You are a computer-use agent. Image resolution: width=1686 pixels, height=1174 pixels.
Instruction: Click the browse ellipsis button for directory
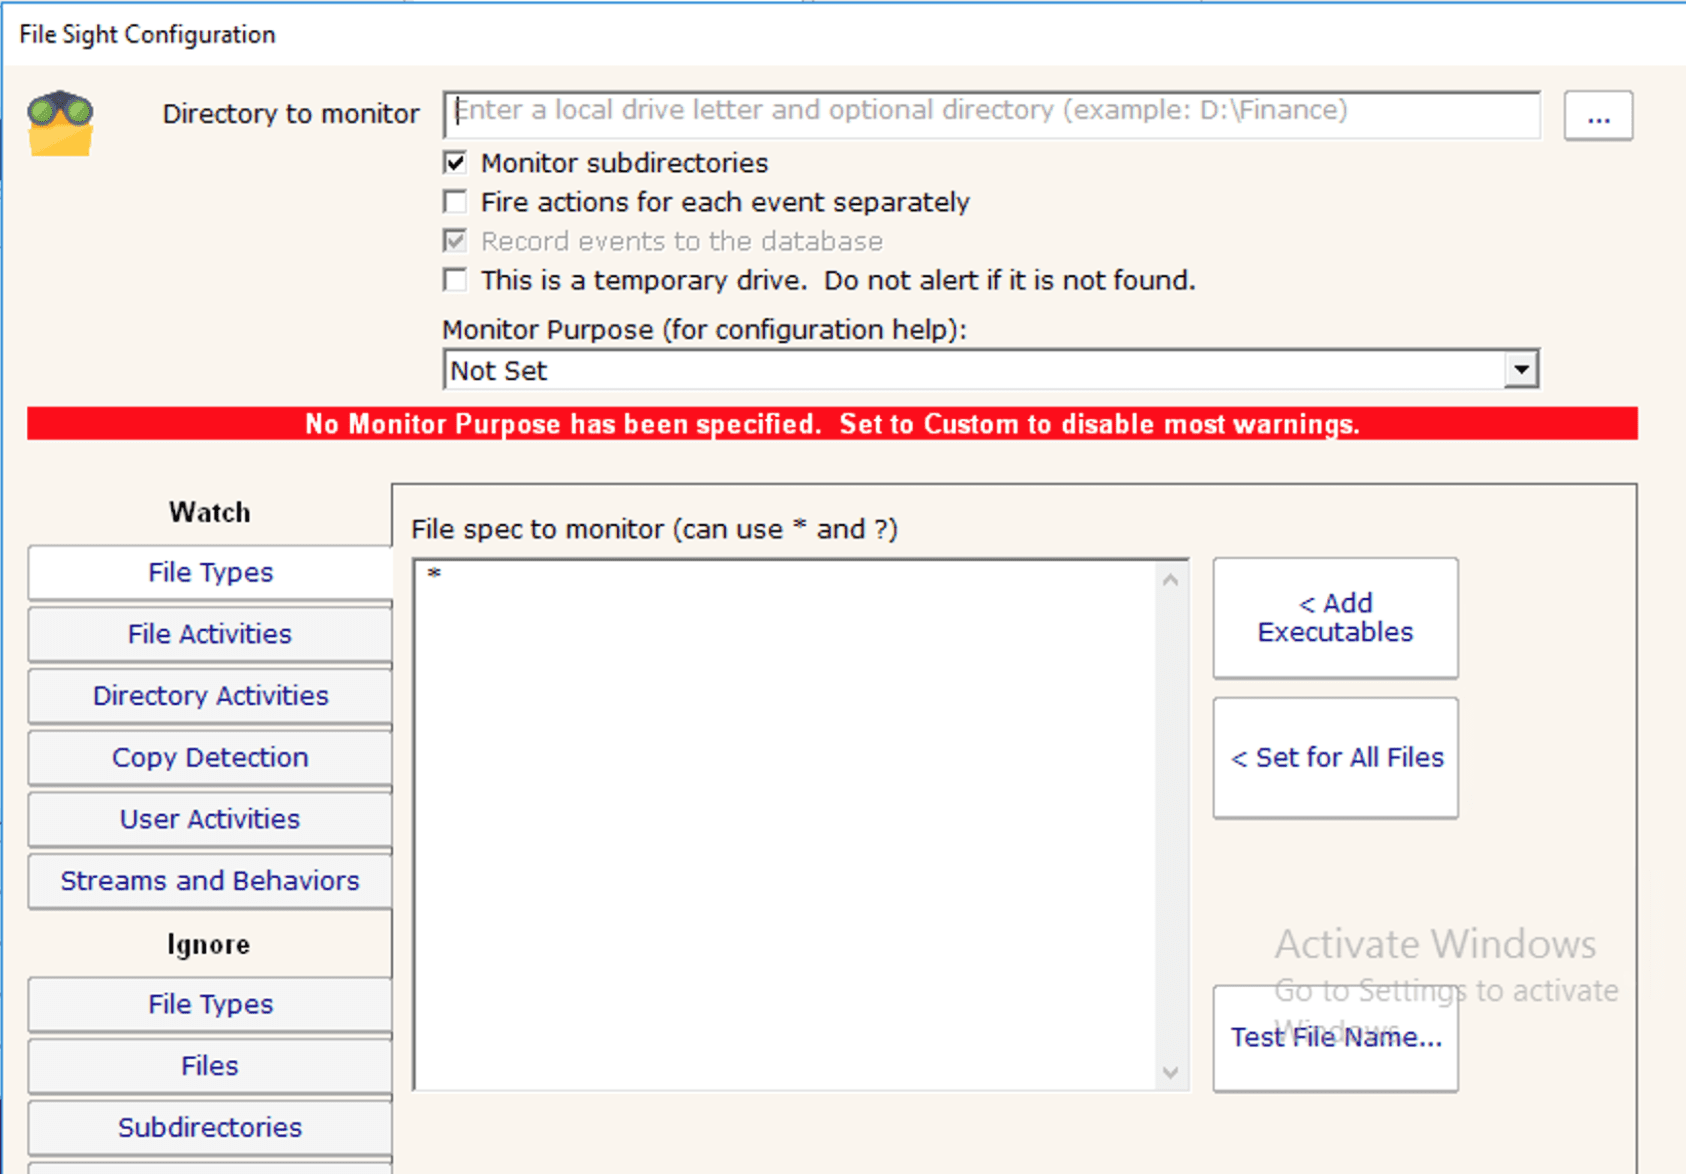click(1597, 117)
